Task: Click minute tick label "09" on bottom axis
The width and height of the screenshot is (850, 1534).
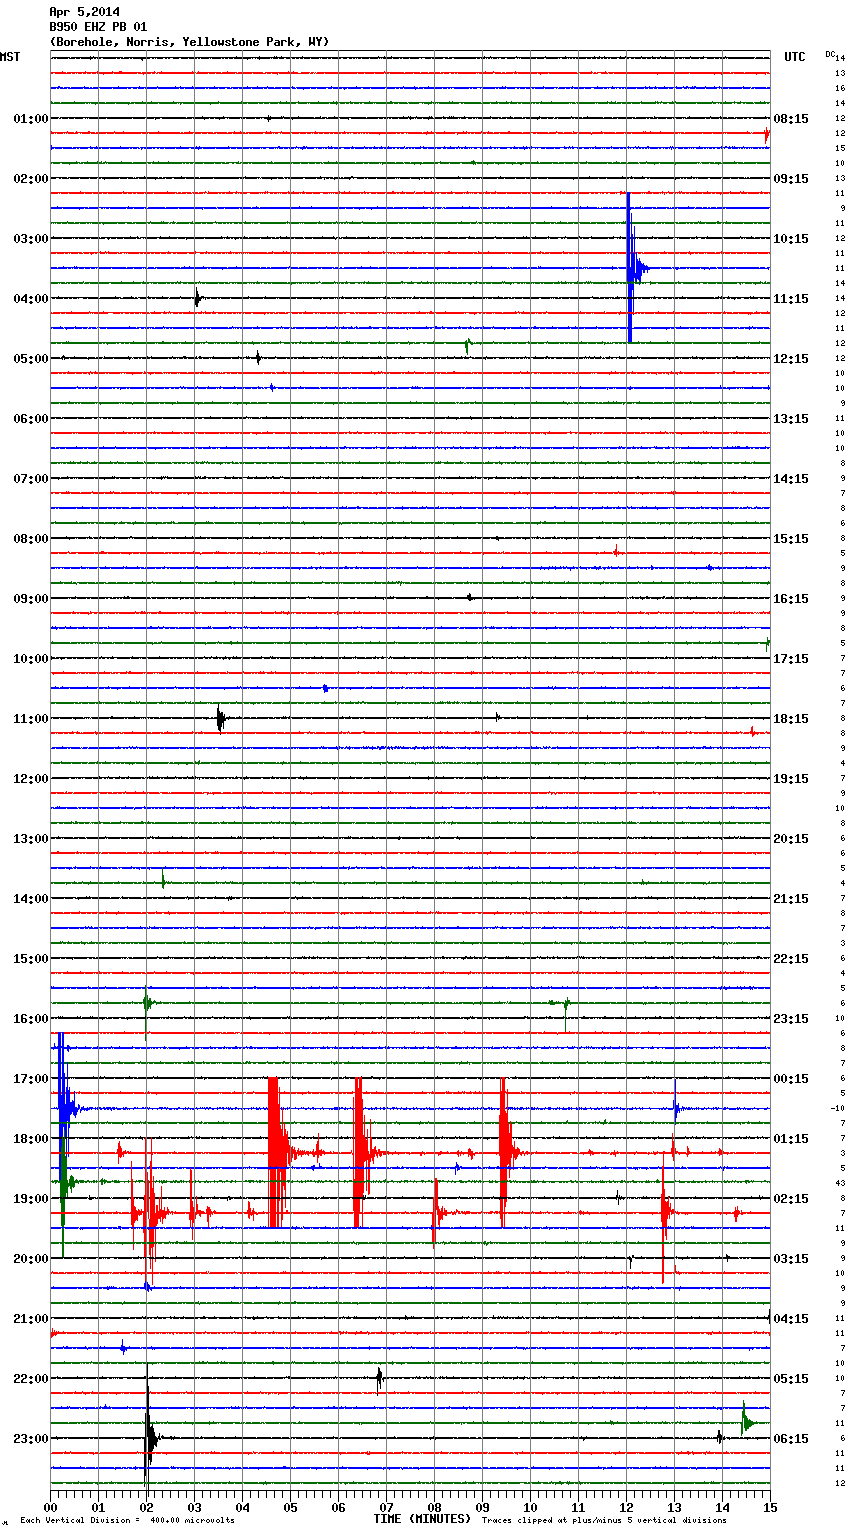Action: 482,1507
